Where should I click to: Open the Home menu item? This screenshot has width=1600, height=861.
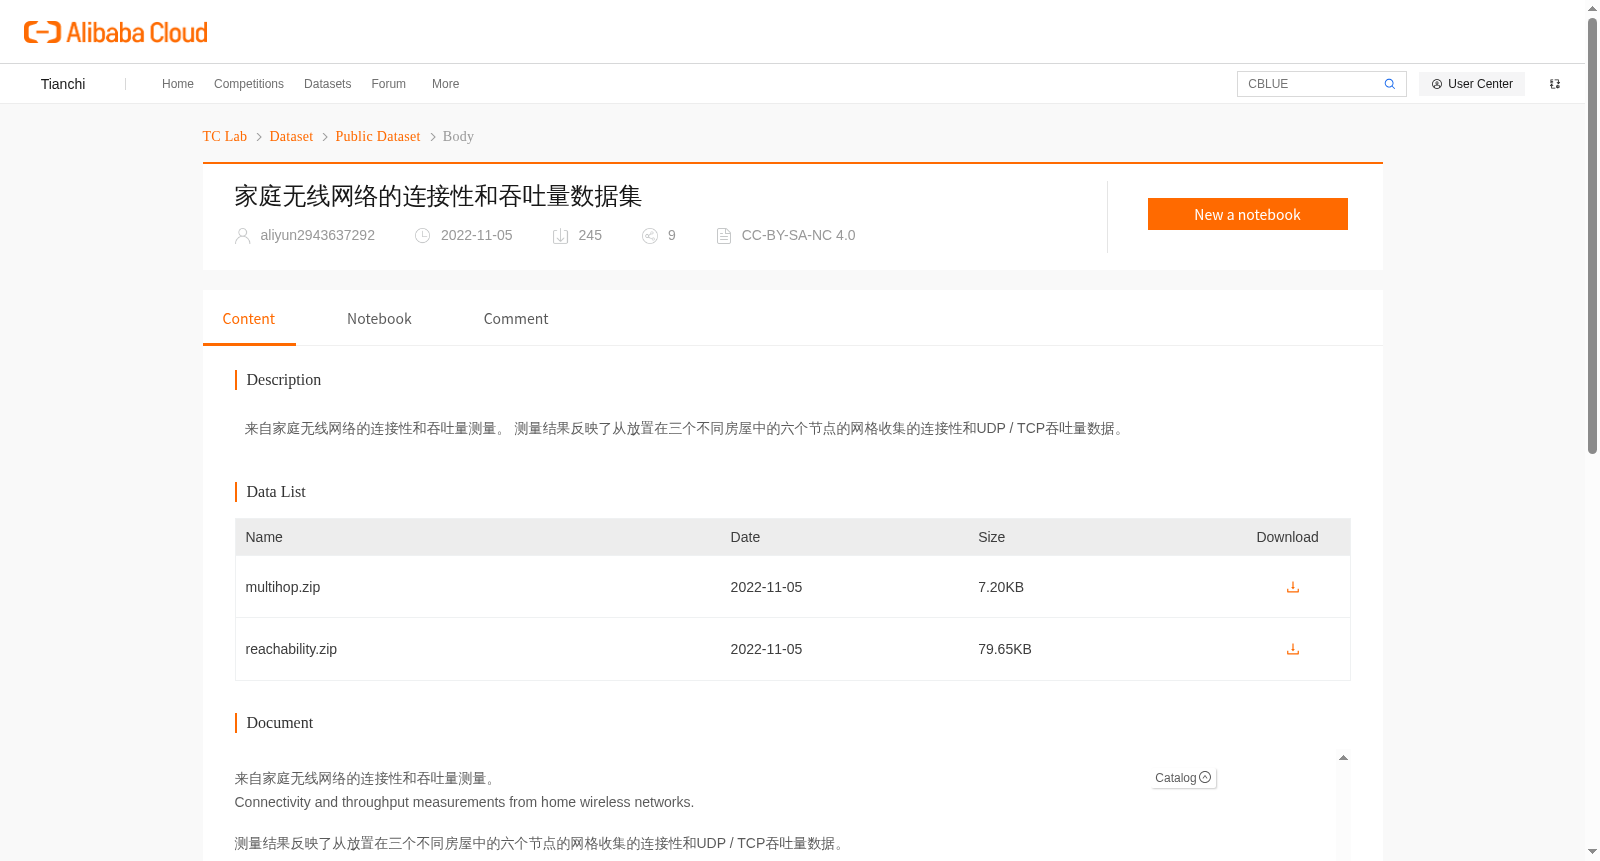tap(178, 84)
